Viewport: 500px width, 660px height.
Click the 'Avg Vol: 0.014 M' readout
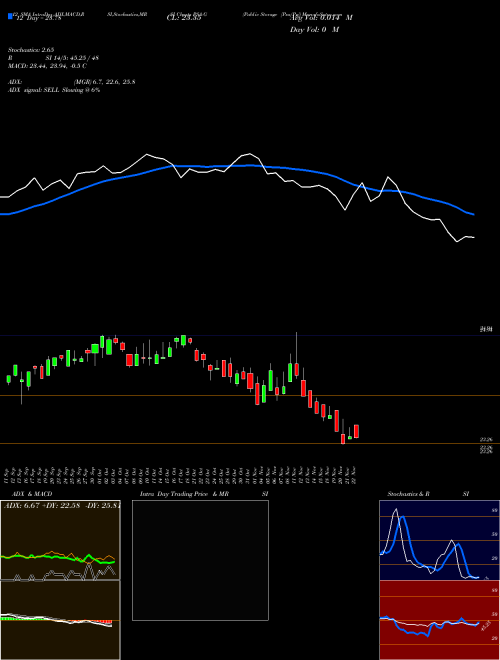click(321, 18)
